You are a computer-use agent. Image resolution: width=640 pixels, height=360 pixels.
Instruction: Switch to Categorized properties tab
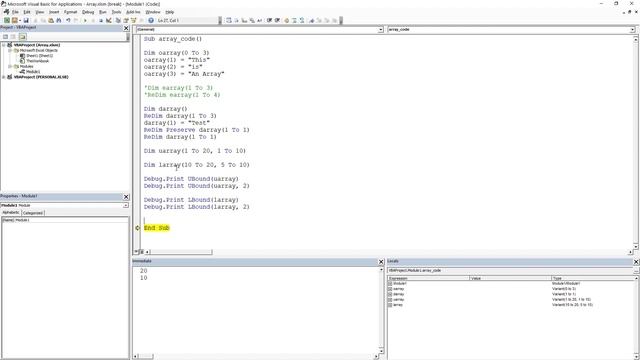(33, 213)
